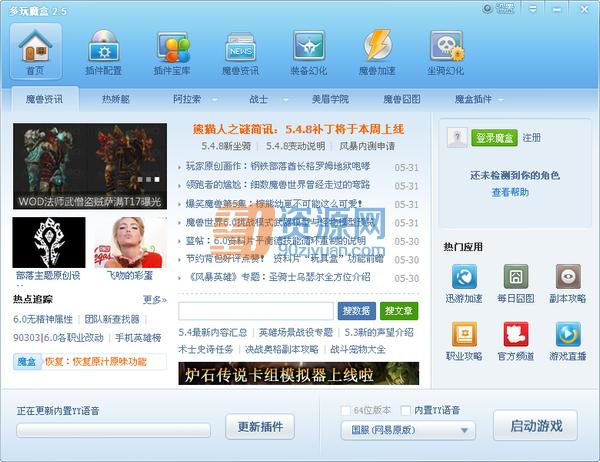The height and width of the screenshot is (462, 600).
Task: Focus the search input field
Action: point(256,311)
